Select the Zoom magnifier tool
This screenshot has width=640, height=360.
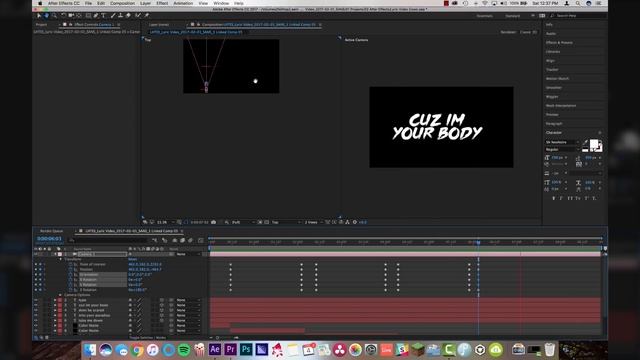coord(54,16)
